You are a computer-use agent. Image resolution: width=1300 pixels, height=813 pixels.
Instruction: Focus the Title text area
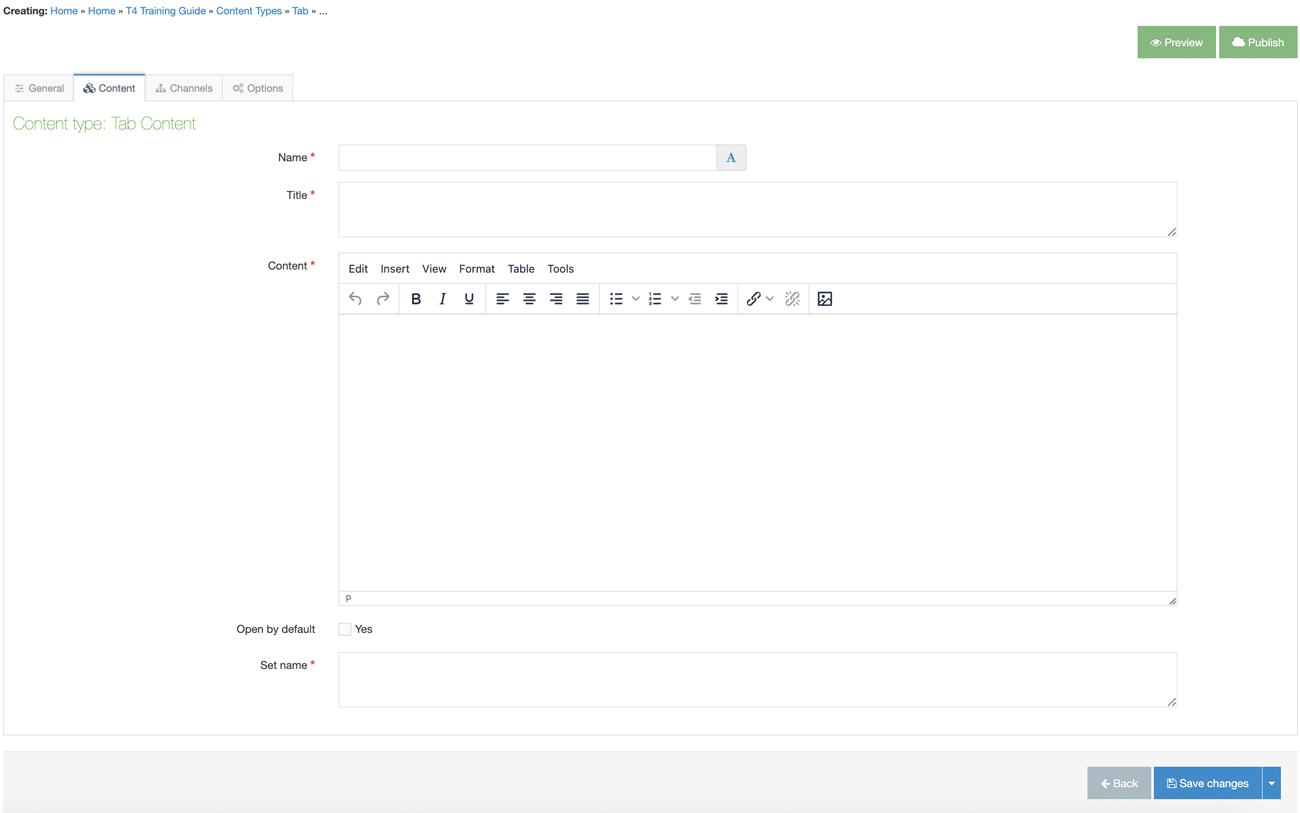click(758, 210)
